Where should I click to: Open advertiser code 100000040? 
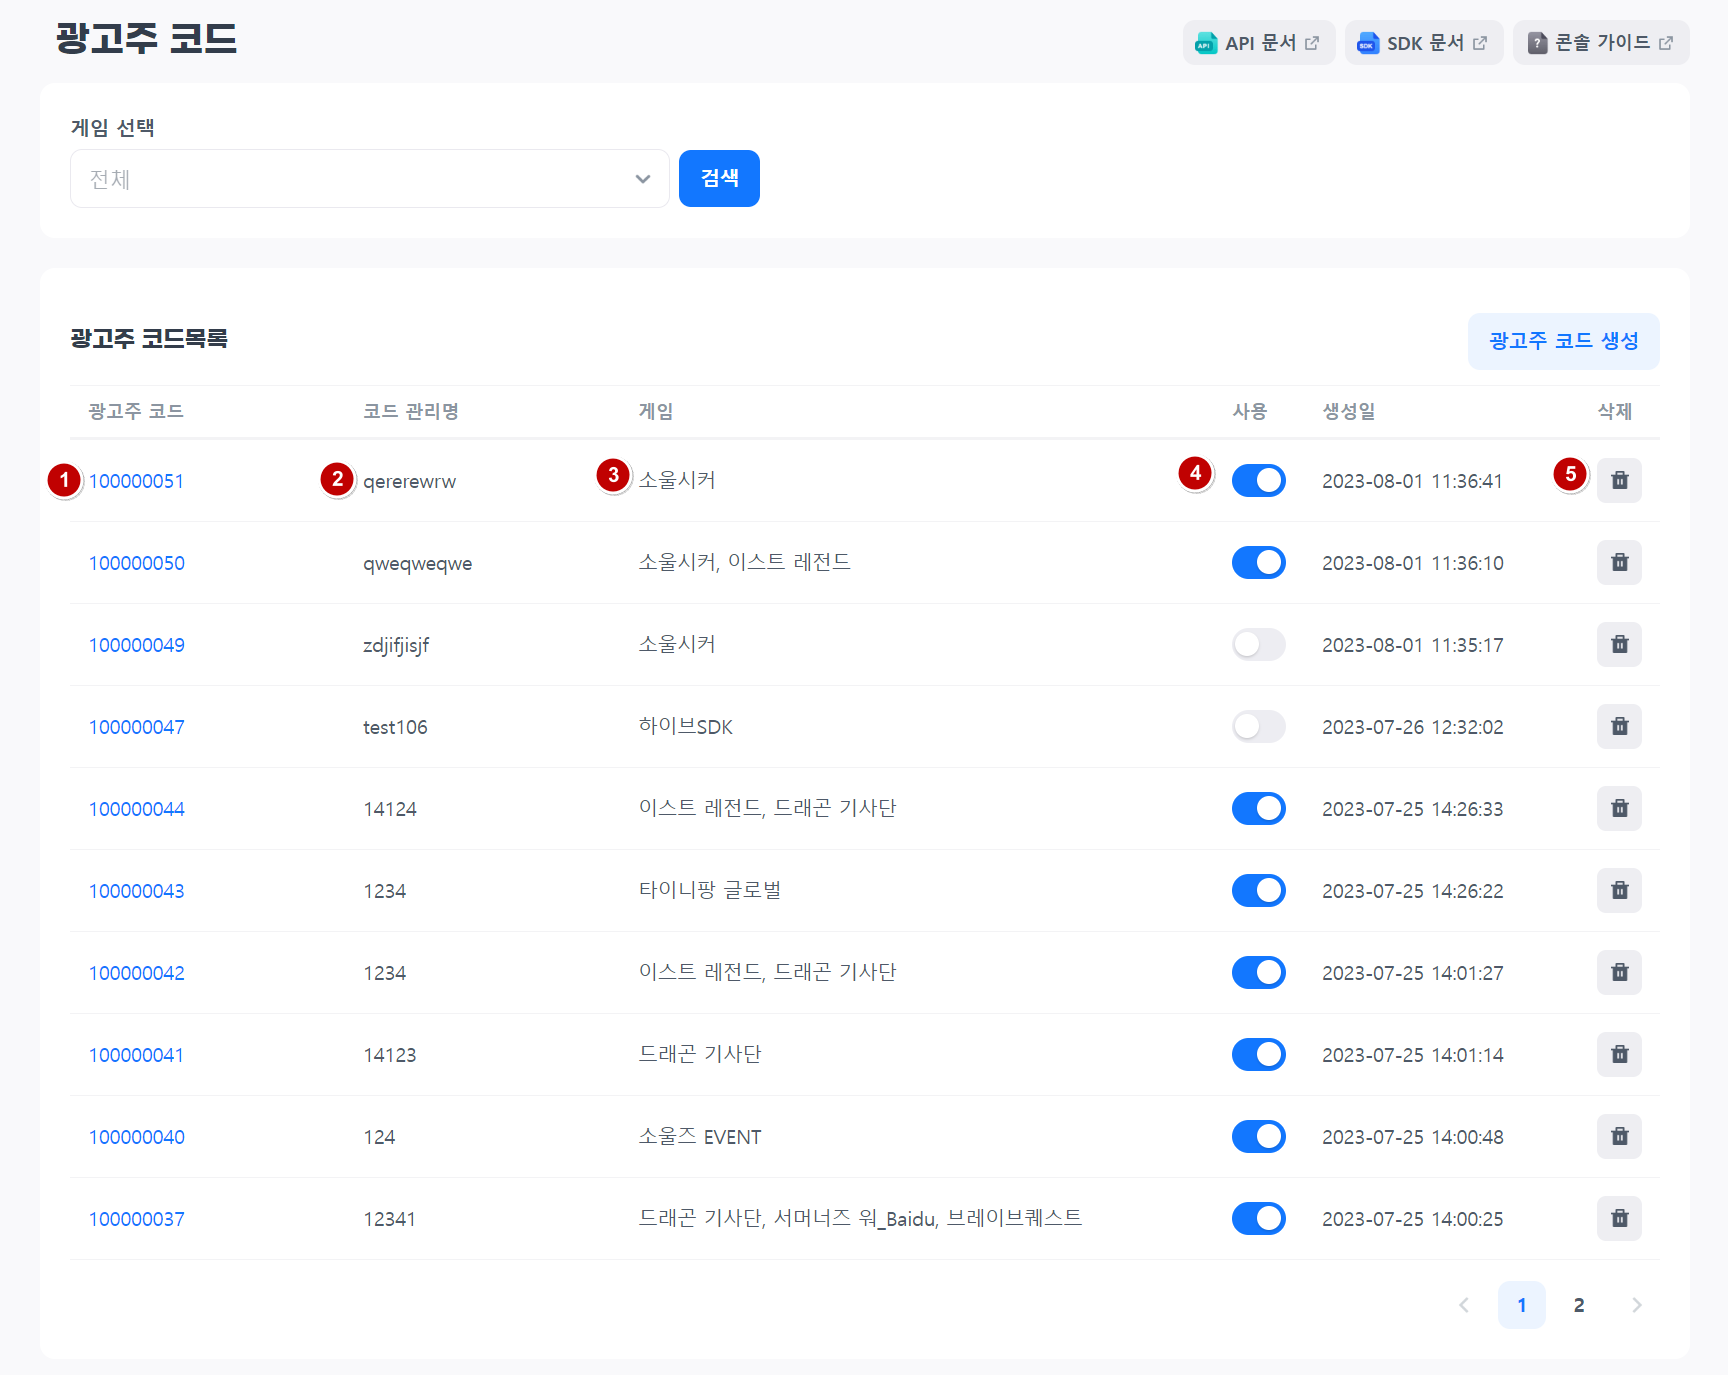tap(137, 1137)
